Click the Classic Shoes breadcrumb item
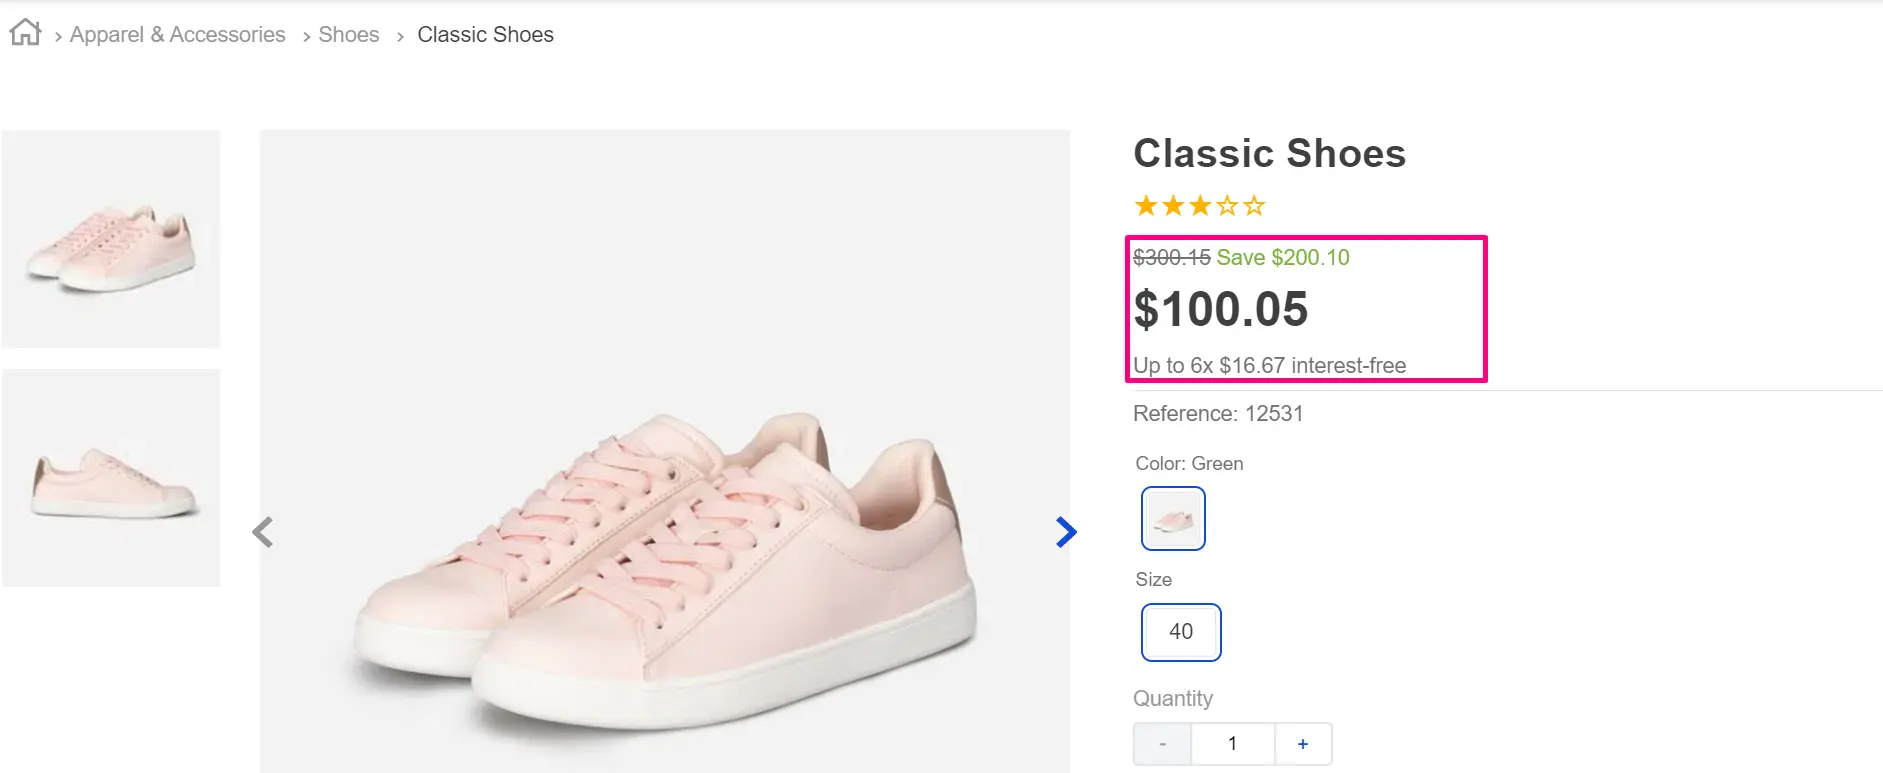 [485, 35]
